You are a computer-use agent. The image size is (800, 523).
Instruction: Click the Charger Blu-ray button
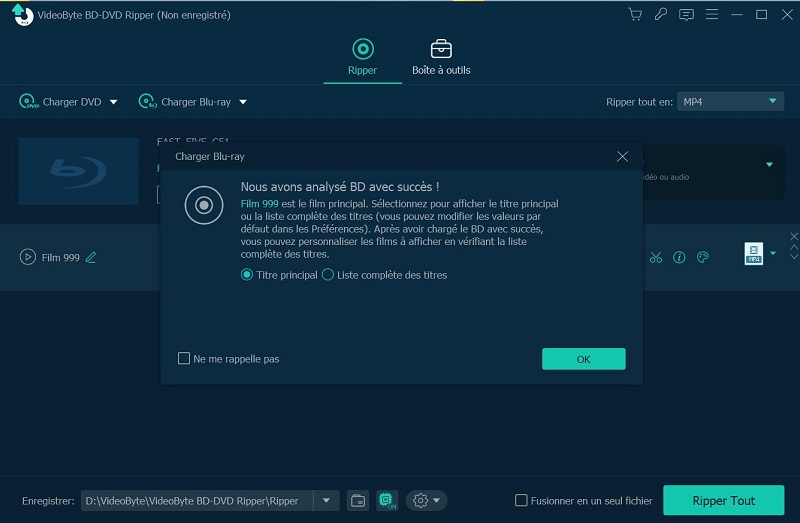point(185,102)
